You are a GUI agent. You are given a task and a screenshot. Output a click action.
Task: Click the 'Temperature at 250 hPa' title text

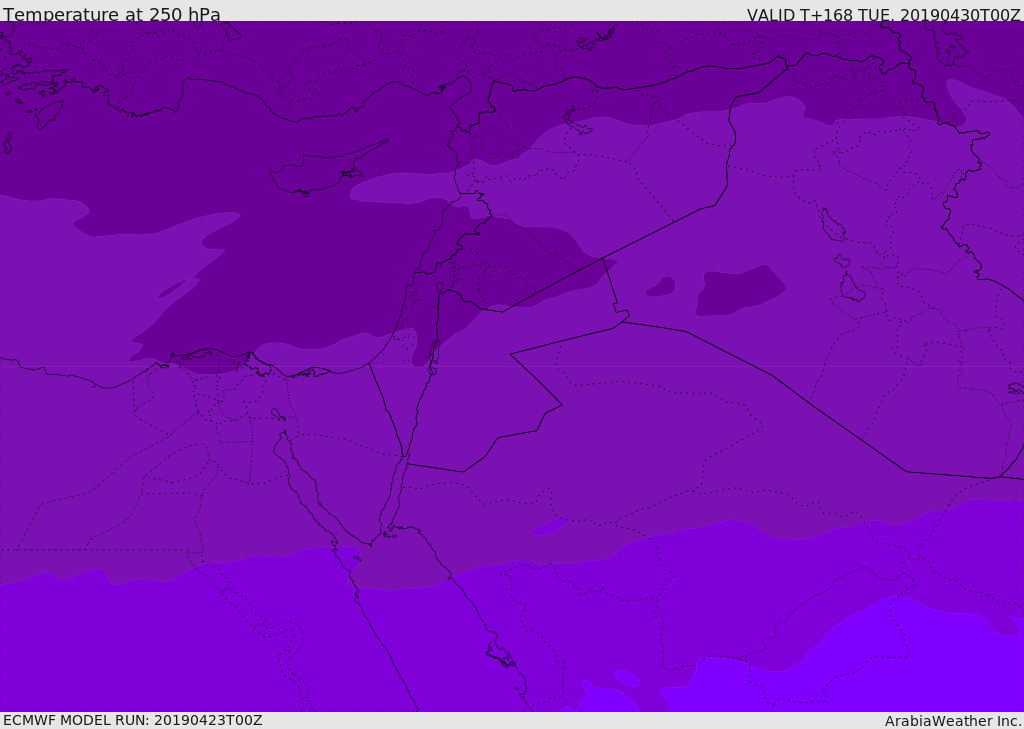point(112,14)
